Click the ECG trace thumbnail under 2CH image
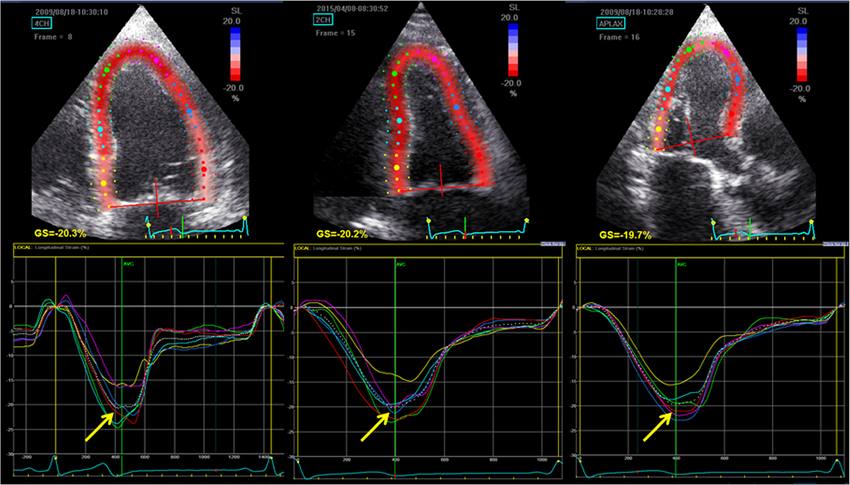This screenshot has width=850, height=485. tap(478, 227)
